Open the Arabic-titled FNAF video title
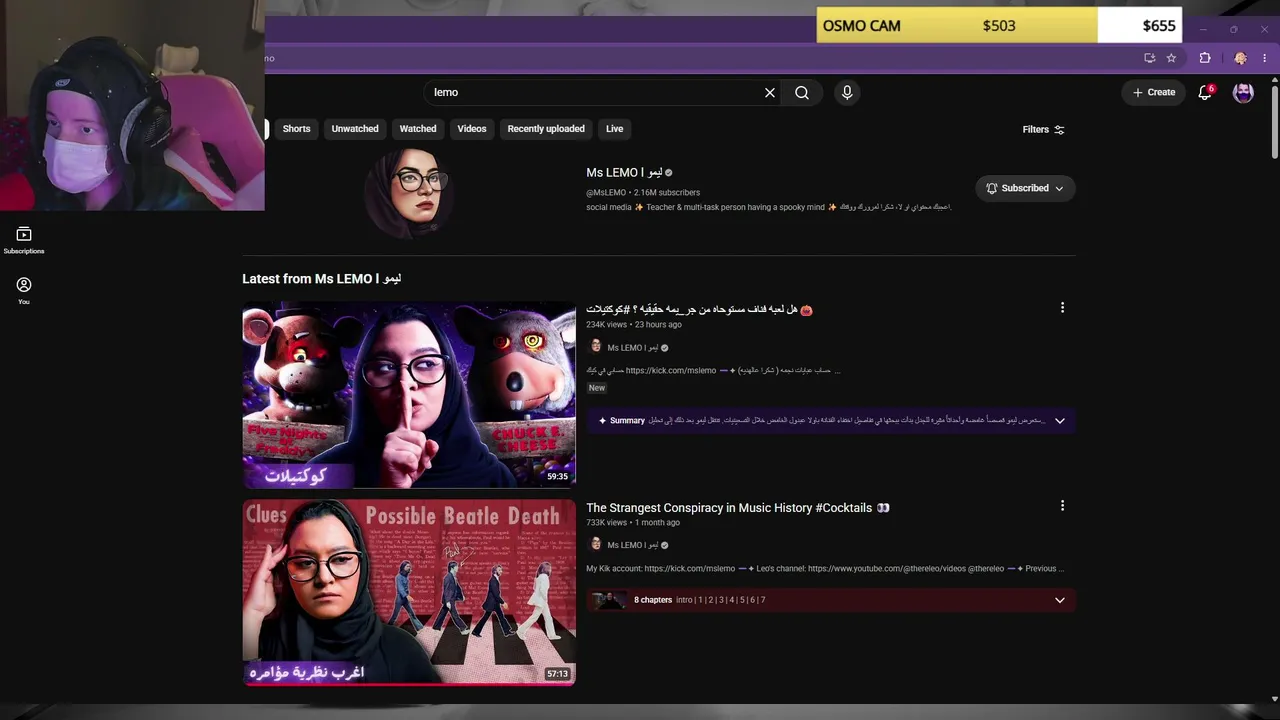This screenshot has height=720, width=1280. (700, 310)
